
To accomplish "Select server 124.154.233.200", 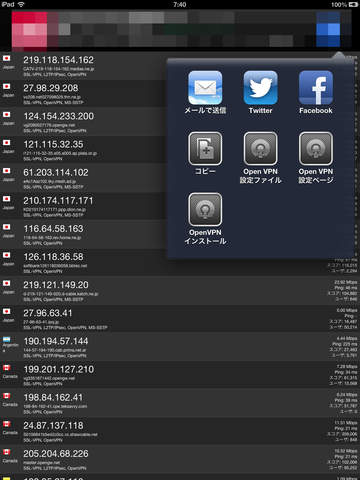I will click(180, 122).
